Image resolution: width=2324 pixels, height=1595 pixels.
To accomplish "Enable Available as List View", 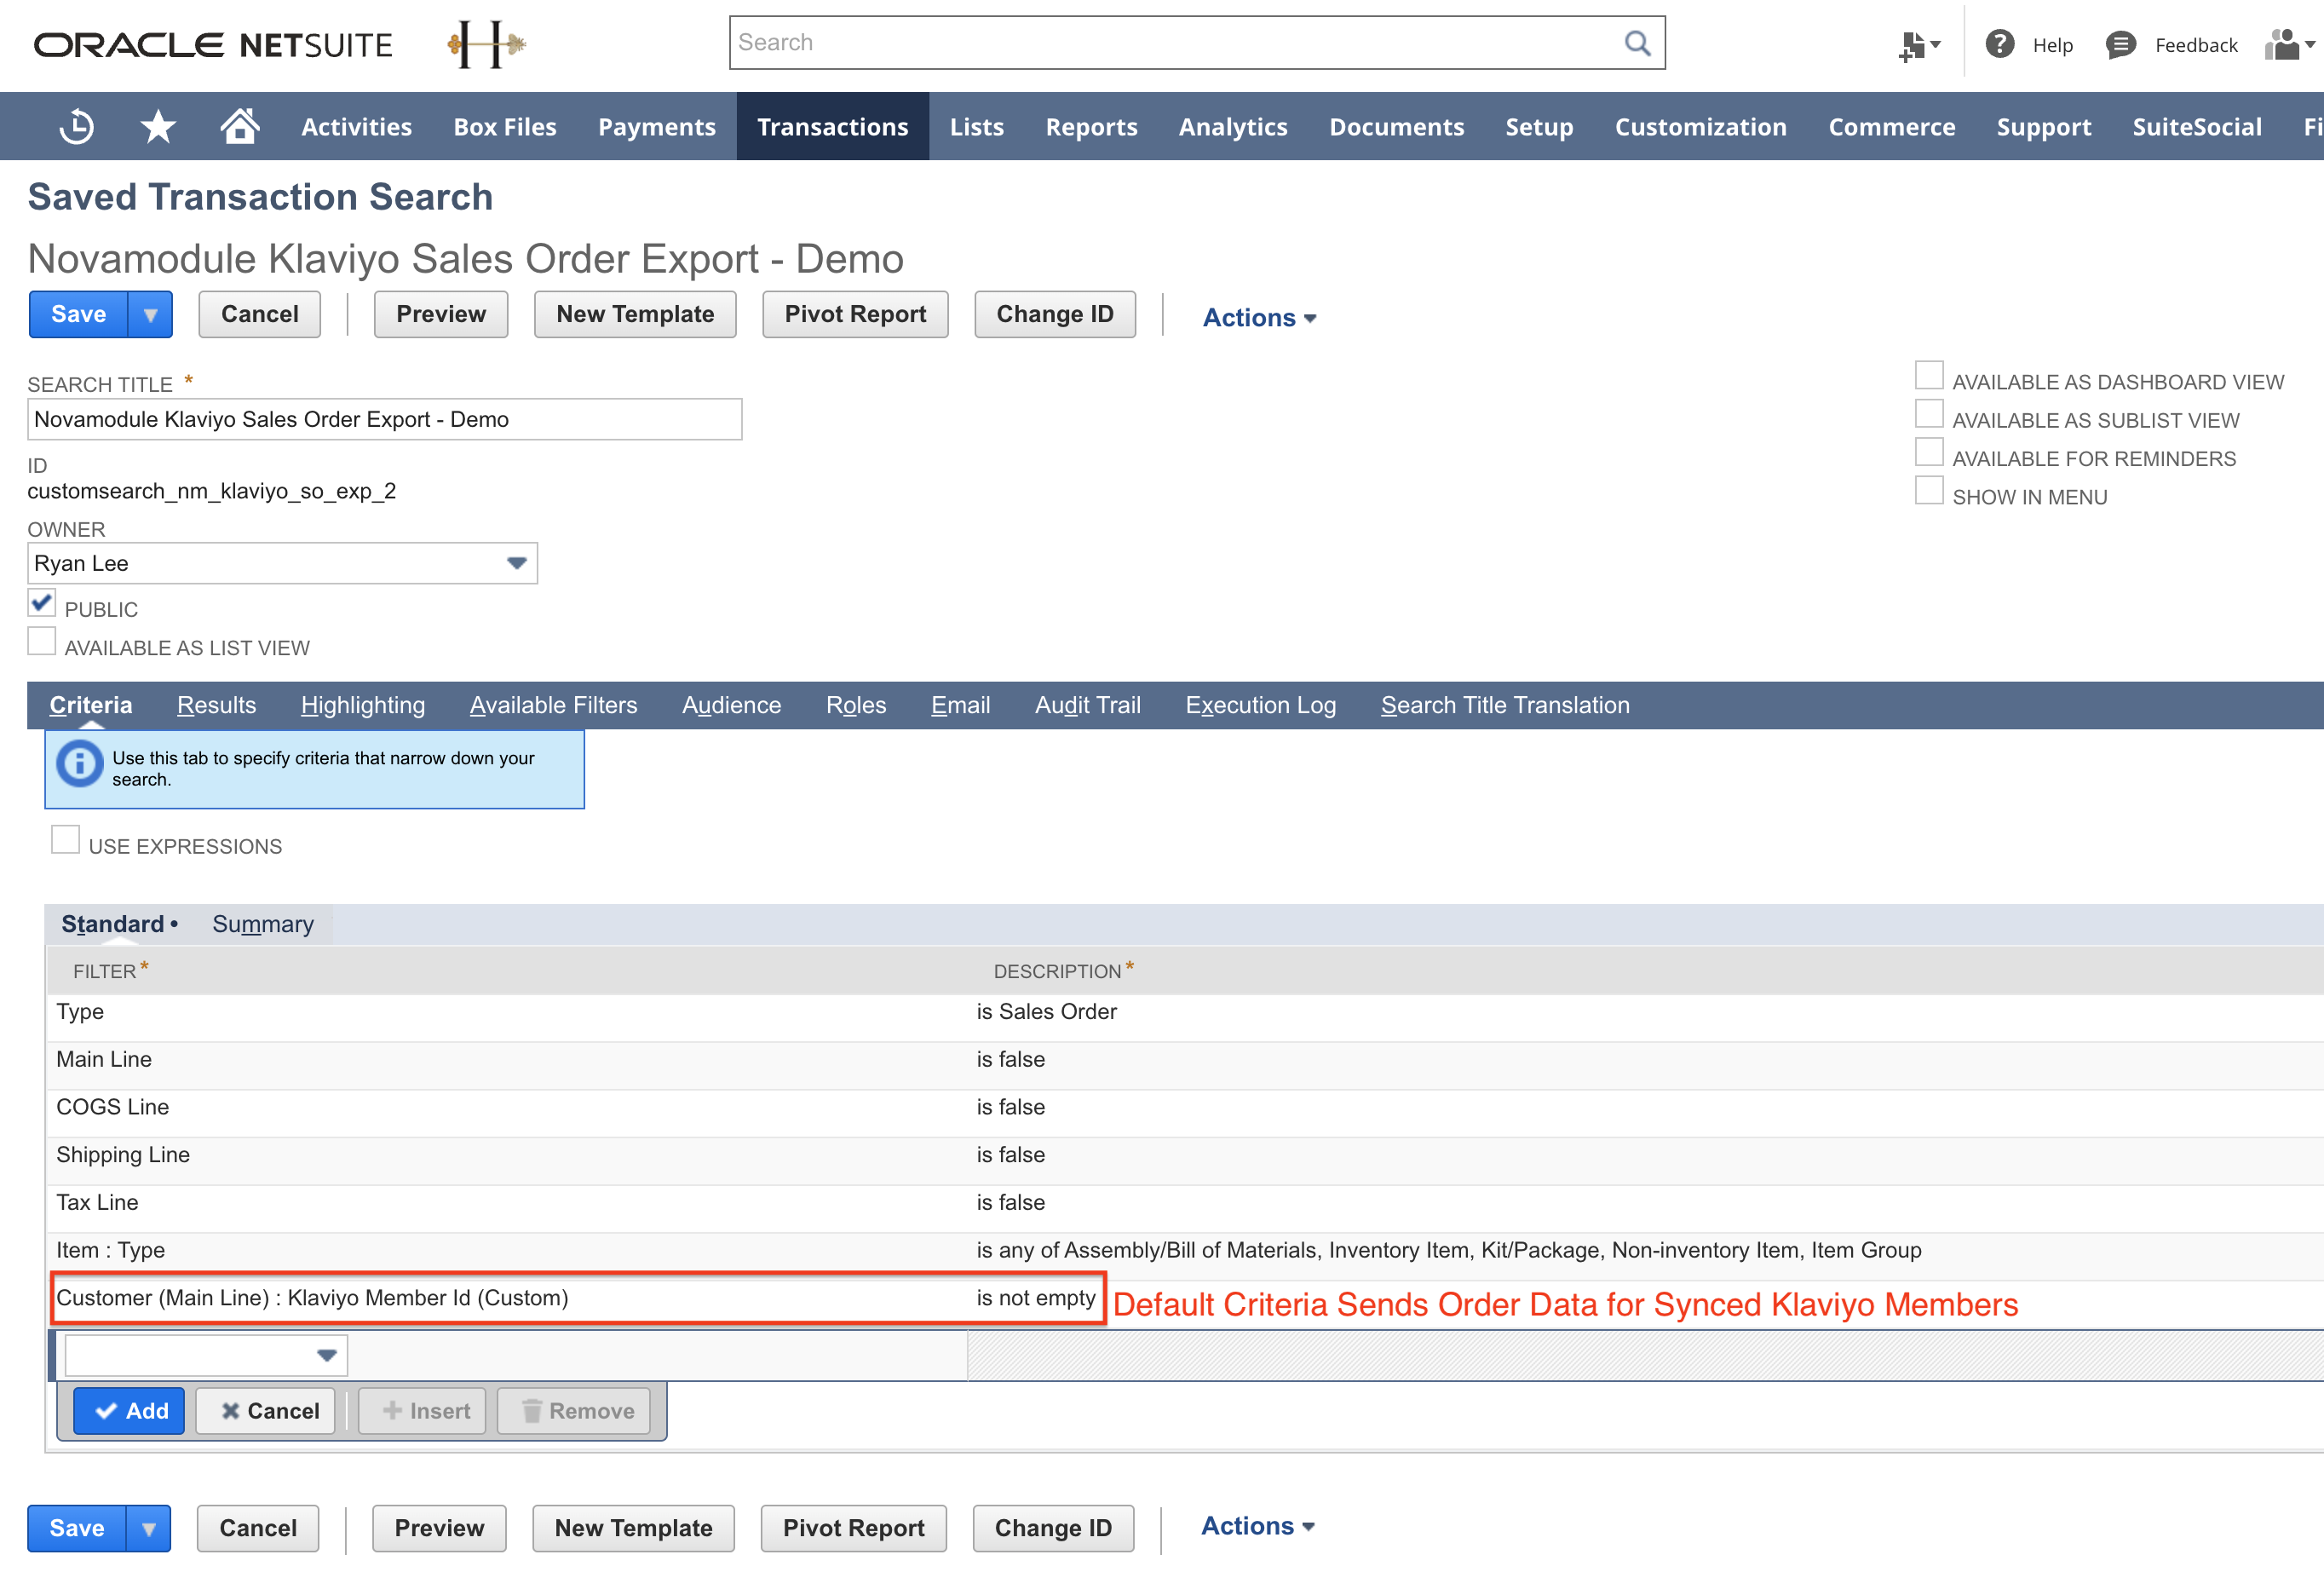I will tap(41, 641).
